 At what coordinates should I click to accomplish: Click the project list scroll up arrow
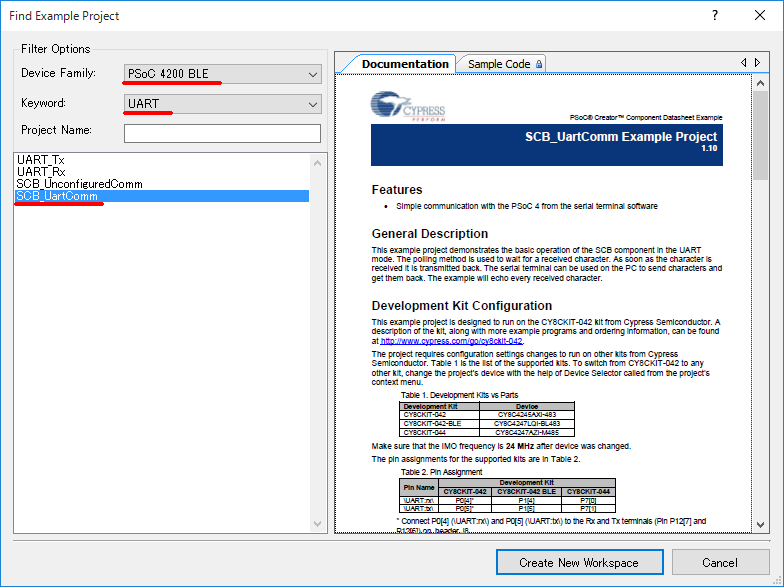317,163
